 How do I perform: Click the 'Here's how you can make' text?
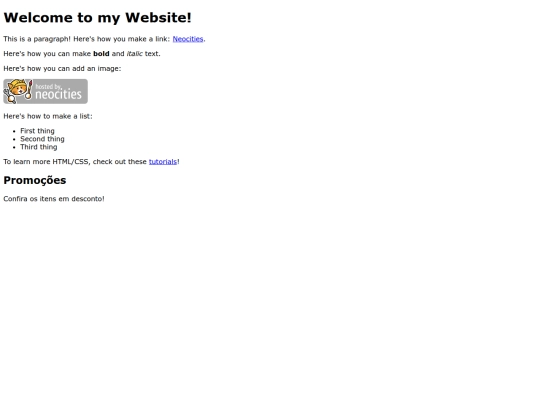pos(47,54)
